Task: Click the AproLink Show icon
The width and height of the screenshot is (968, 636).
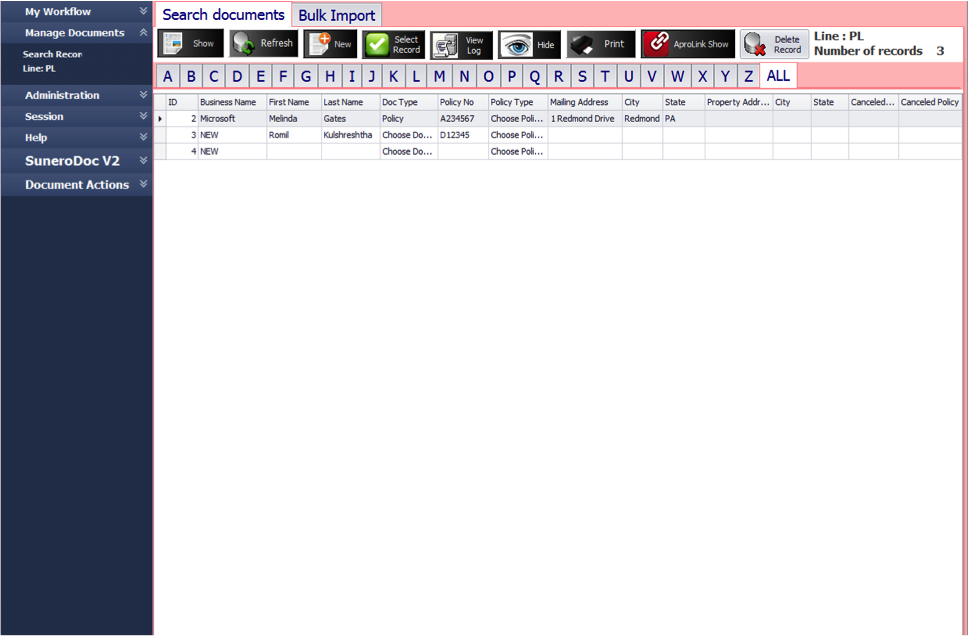Action: pos(688,44)
